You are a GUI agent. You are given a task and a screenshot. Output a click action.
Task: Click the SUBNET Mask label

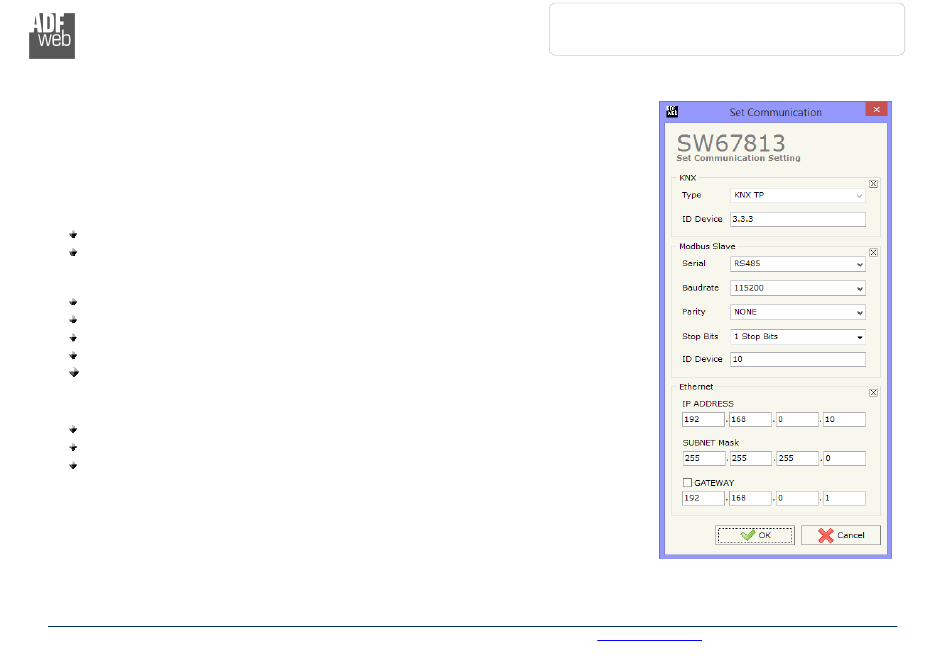711,443
